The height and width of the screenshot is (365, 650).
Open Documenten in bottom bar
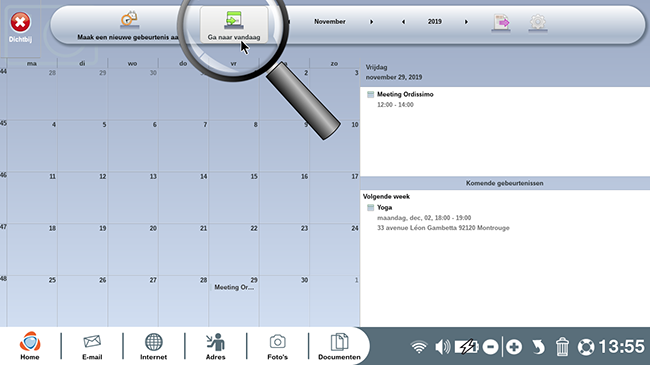(x=339, y=347)
